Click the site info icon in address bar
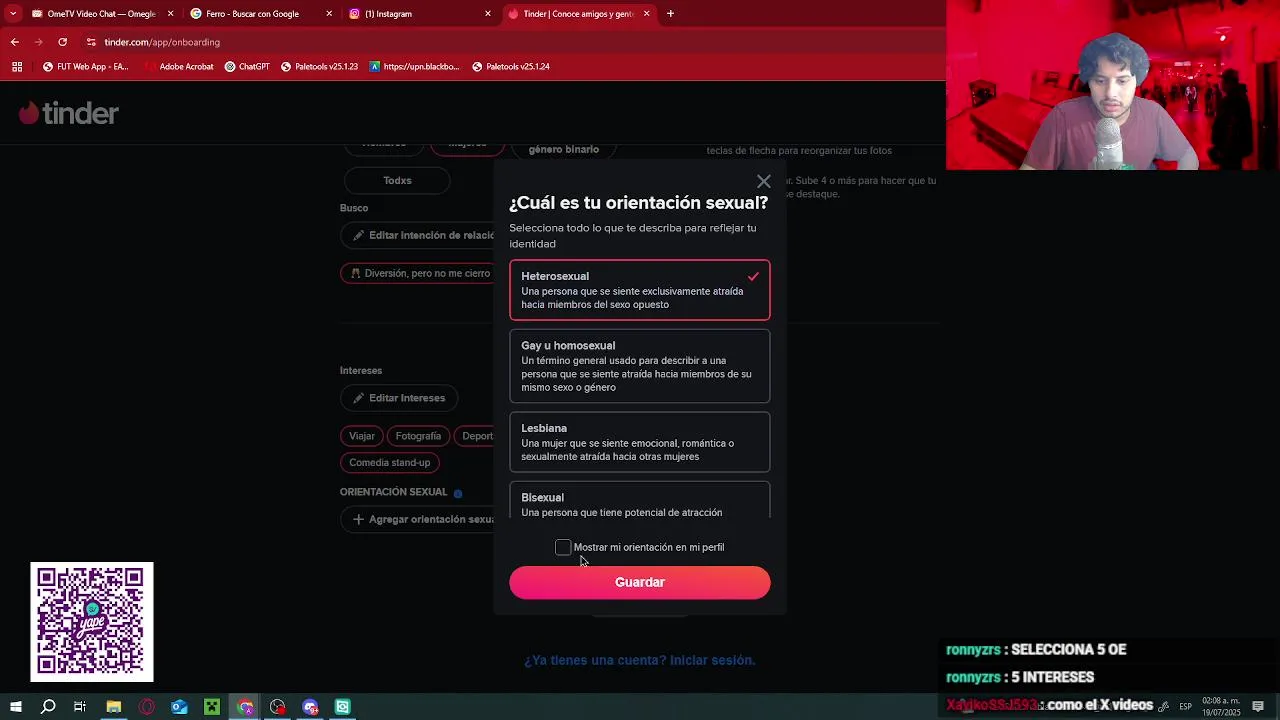1280x720 pixels. click(x=91, y=42)
